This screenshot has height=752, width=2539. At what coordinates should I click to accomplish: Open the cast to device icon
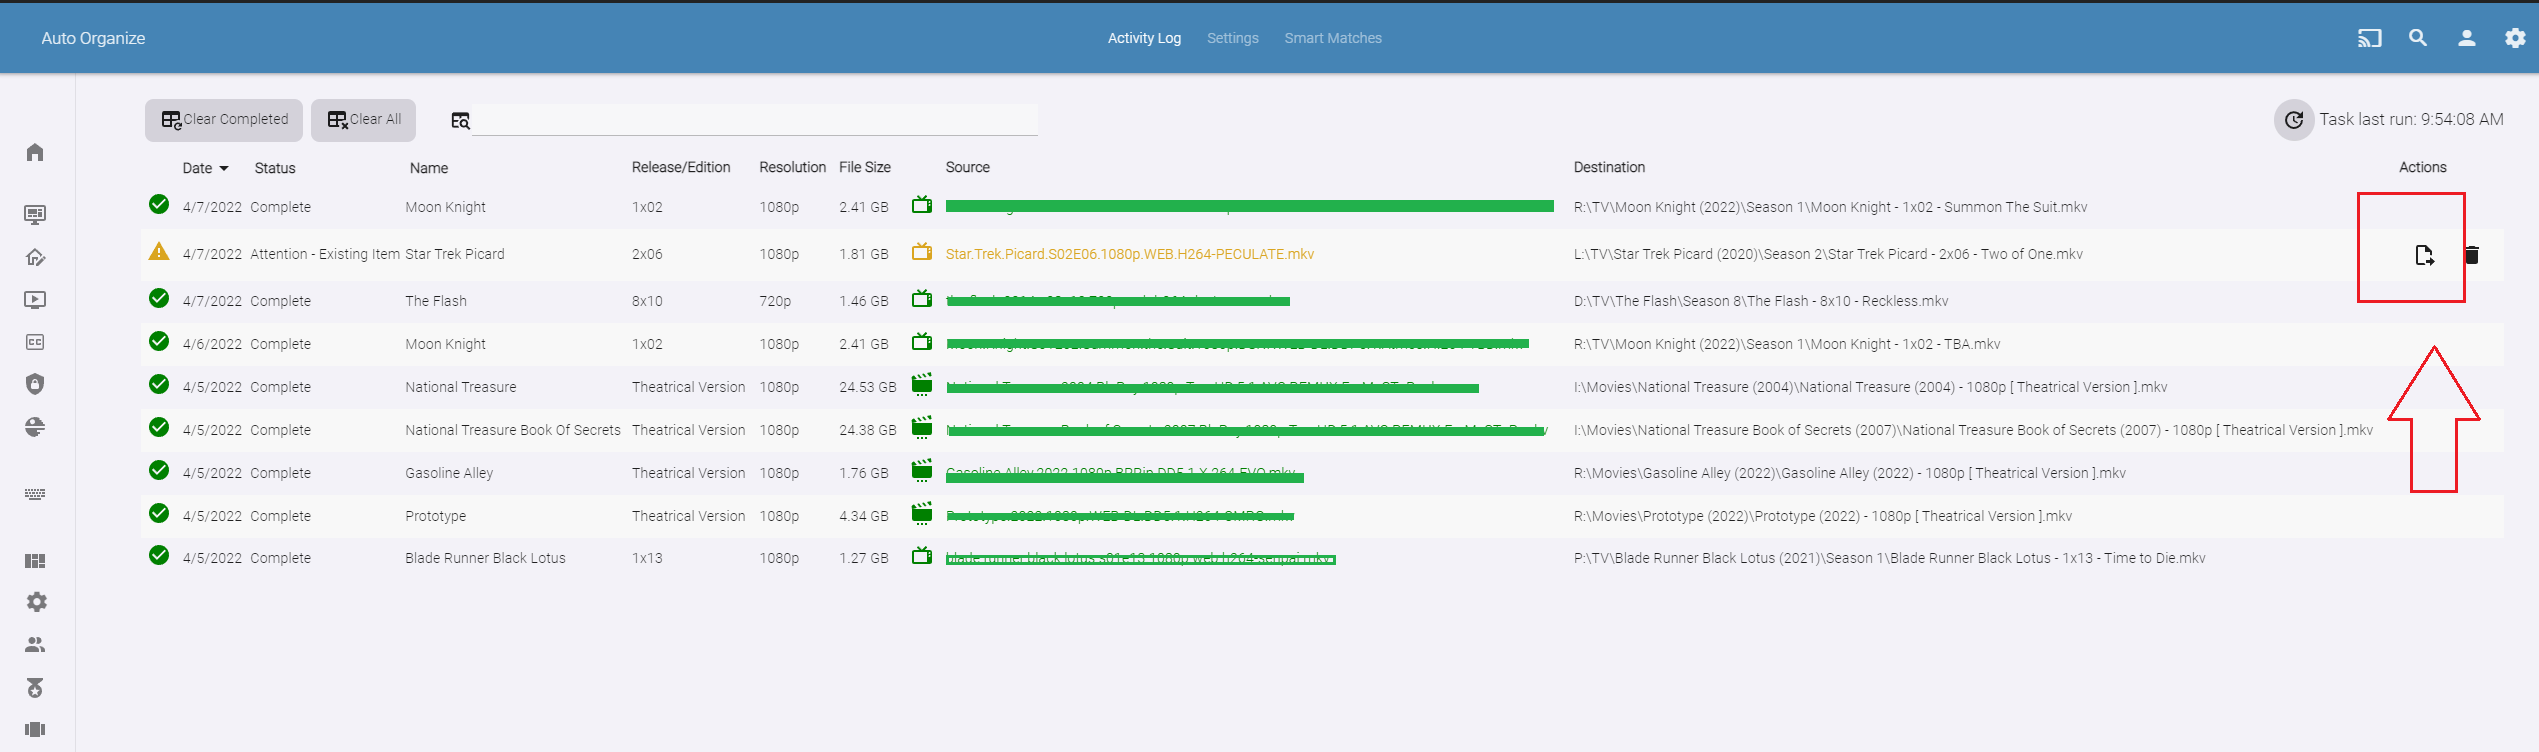(2369, 38)
